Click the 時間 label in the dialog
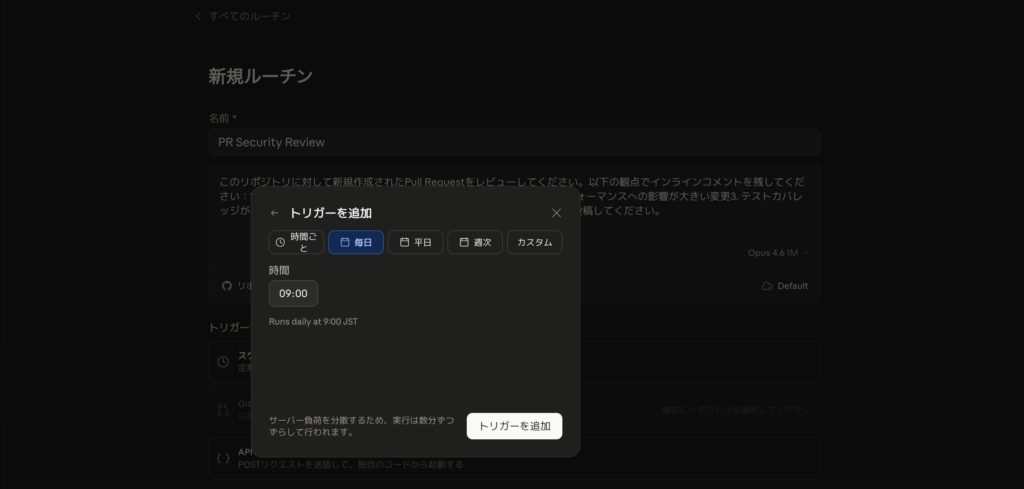 point(279,270)
